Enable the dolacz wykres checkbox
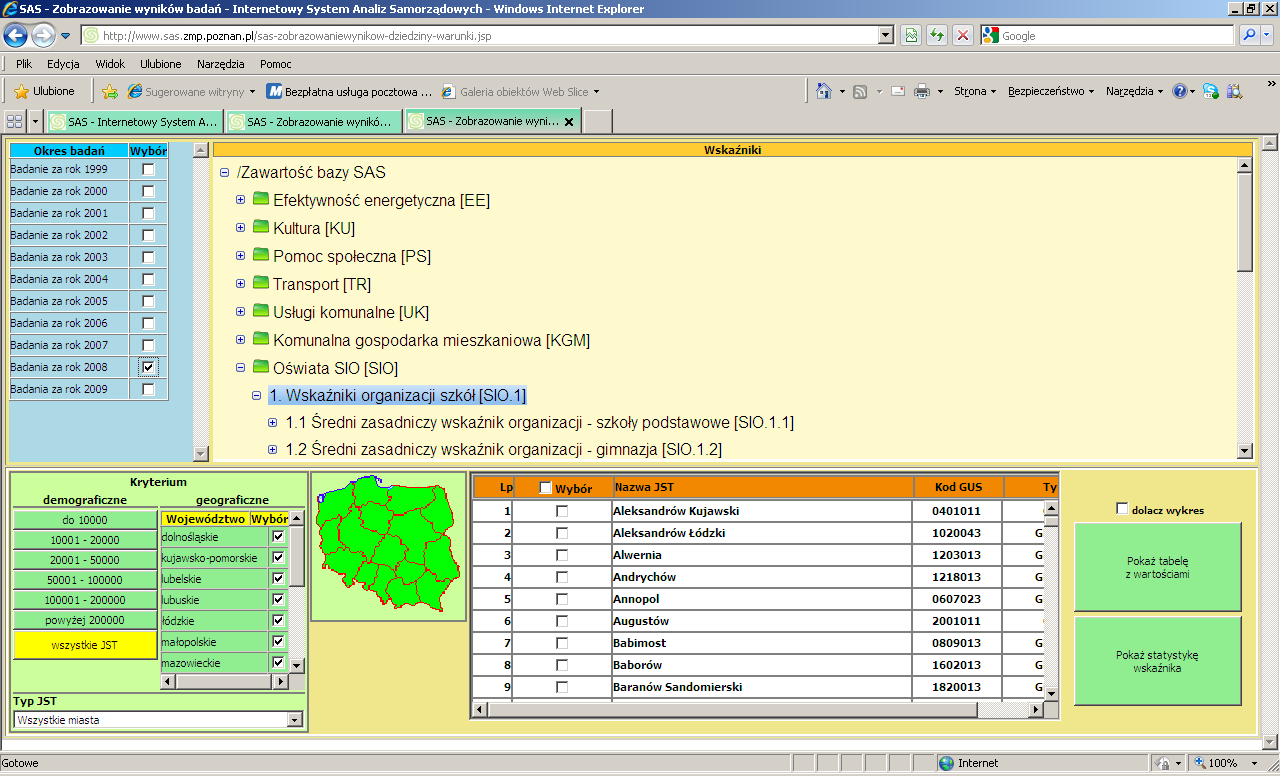1280x776 pixels. click(x=1122, y=509)
